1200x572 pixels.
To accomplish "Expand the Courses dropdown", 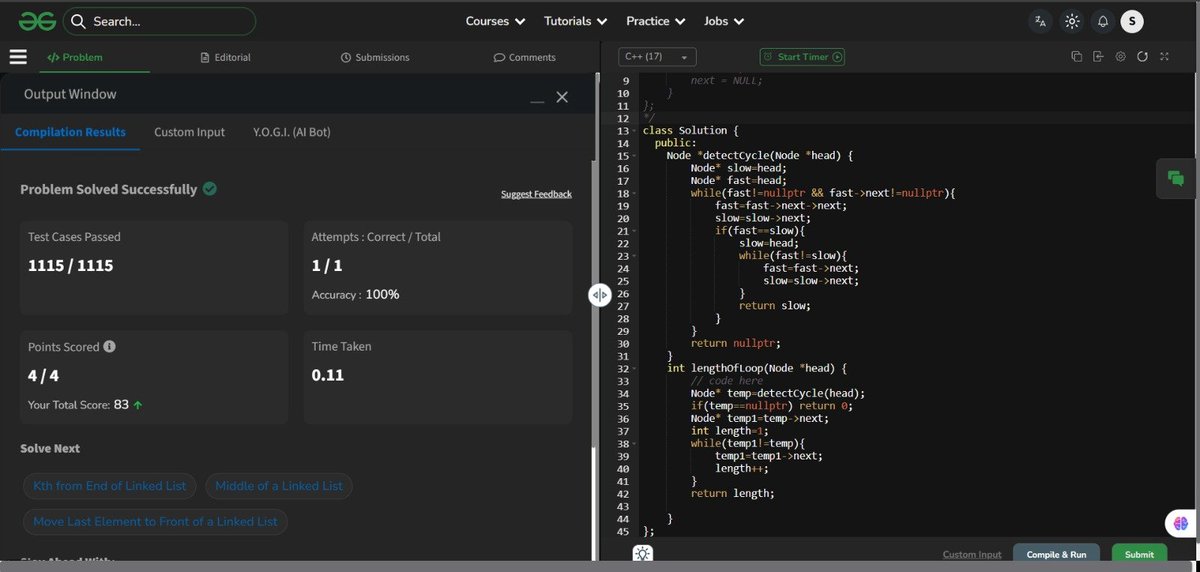I will (495, 21).
